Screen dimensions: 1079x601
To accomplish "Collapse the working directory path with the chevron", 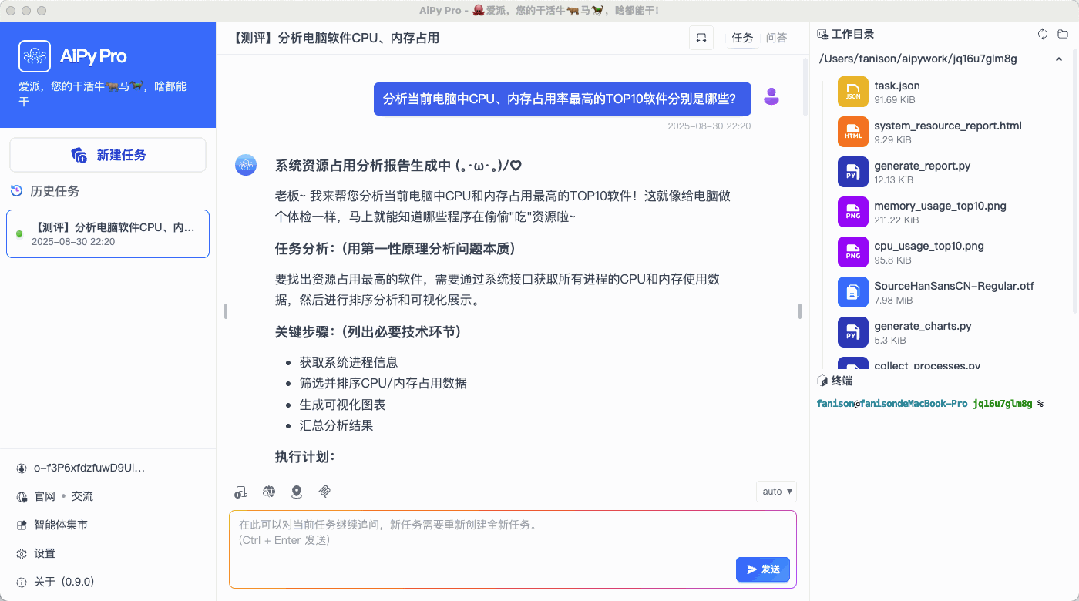I will pos(1058,58).
